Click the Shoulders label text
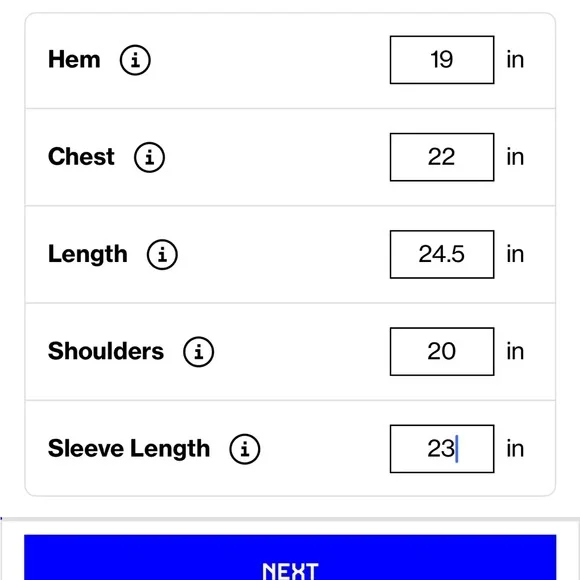The image size is (580, 580). click(x=106, y=351)
